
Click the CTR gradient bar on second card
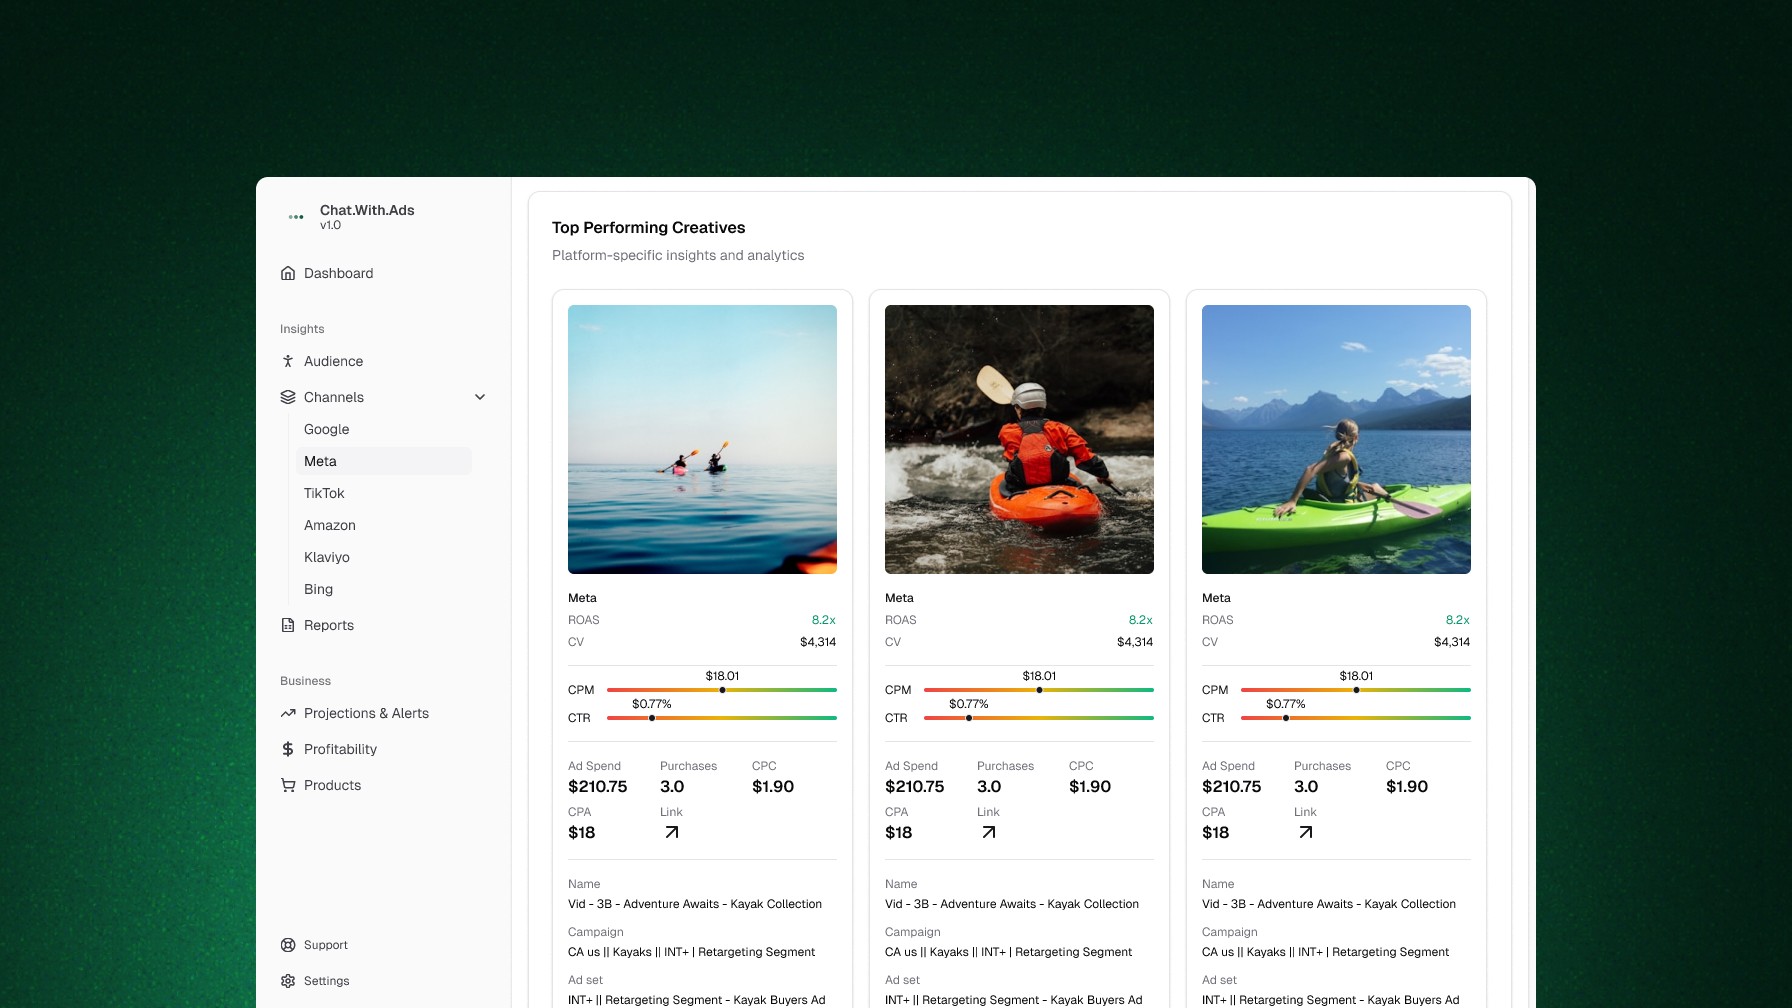click(1039, 718)
